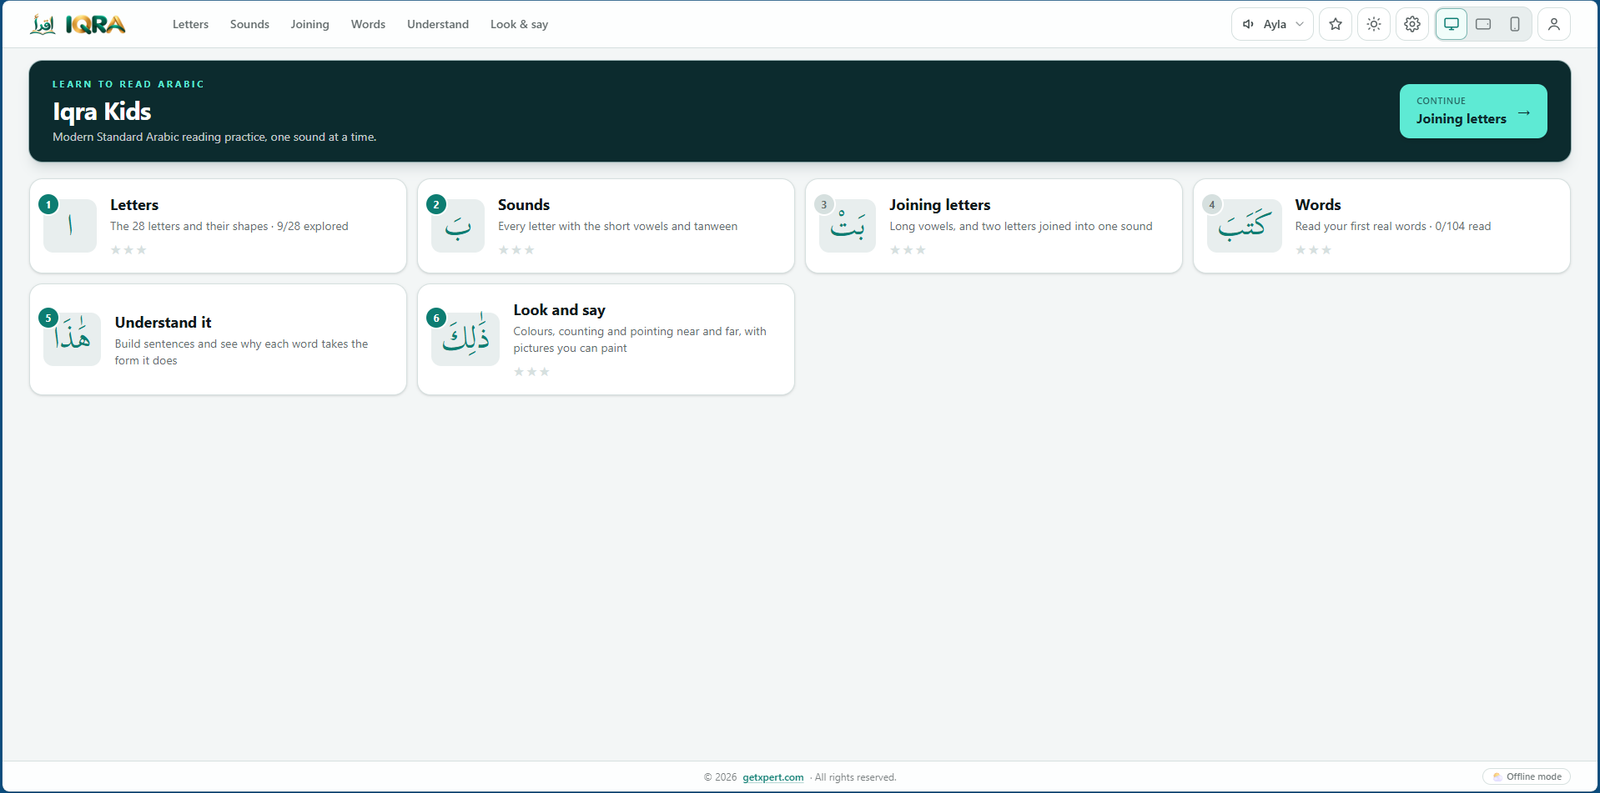The width and height of the screenshot is (1600, 793).
Task: Click the IQRA logo in the header
Action: [x=78, y=24]
